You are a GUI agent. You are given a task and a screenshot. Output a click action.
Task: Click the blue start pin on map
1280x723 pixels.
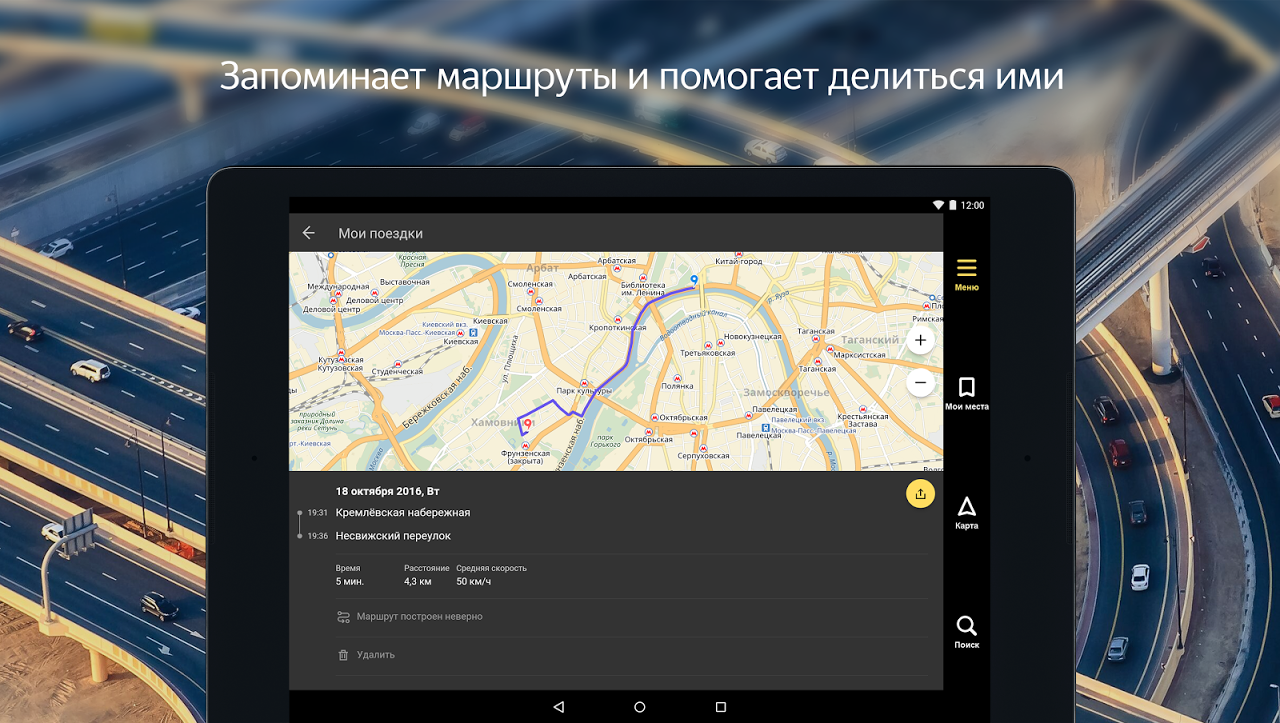694,281
